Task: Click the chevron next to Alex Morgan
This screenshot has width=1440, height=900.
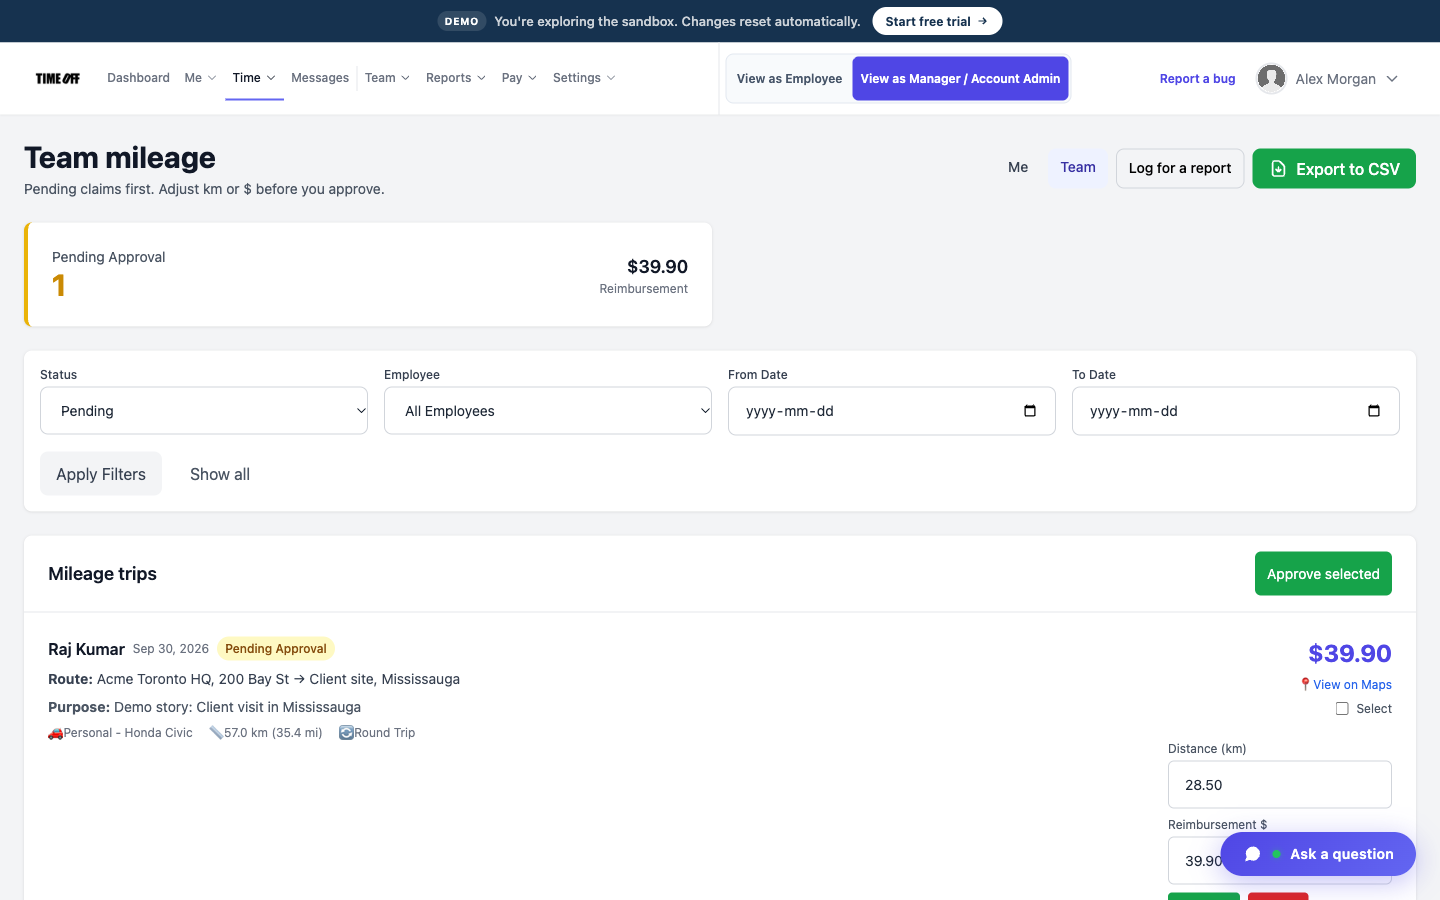Action: [x=1392, y=79]
